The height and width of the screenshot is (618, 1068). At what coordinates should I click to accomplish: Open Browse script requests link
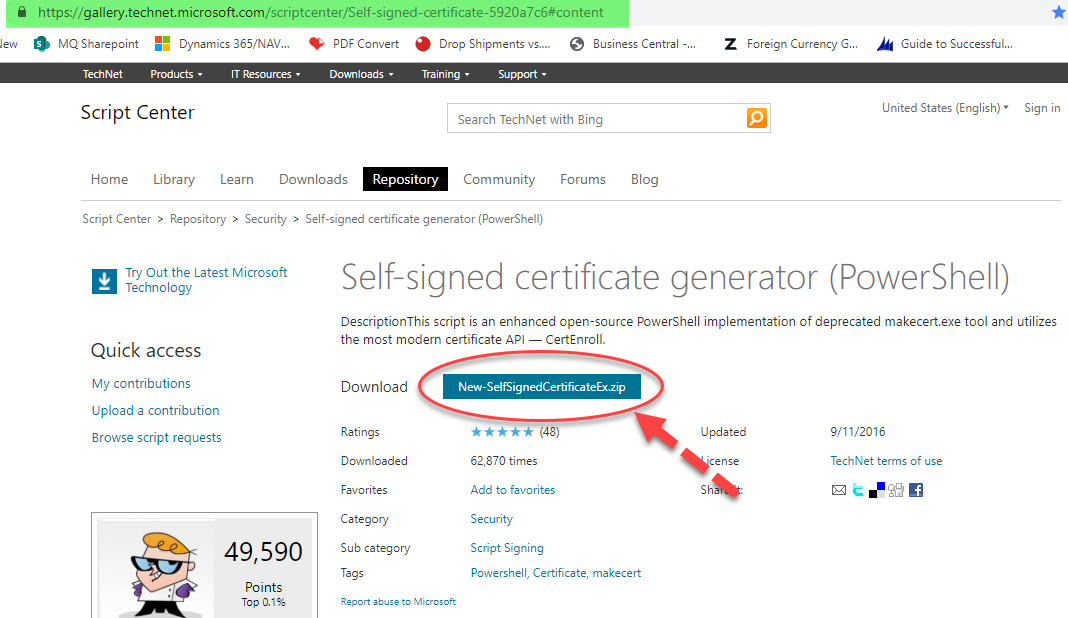(157, 437)
